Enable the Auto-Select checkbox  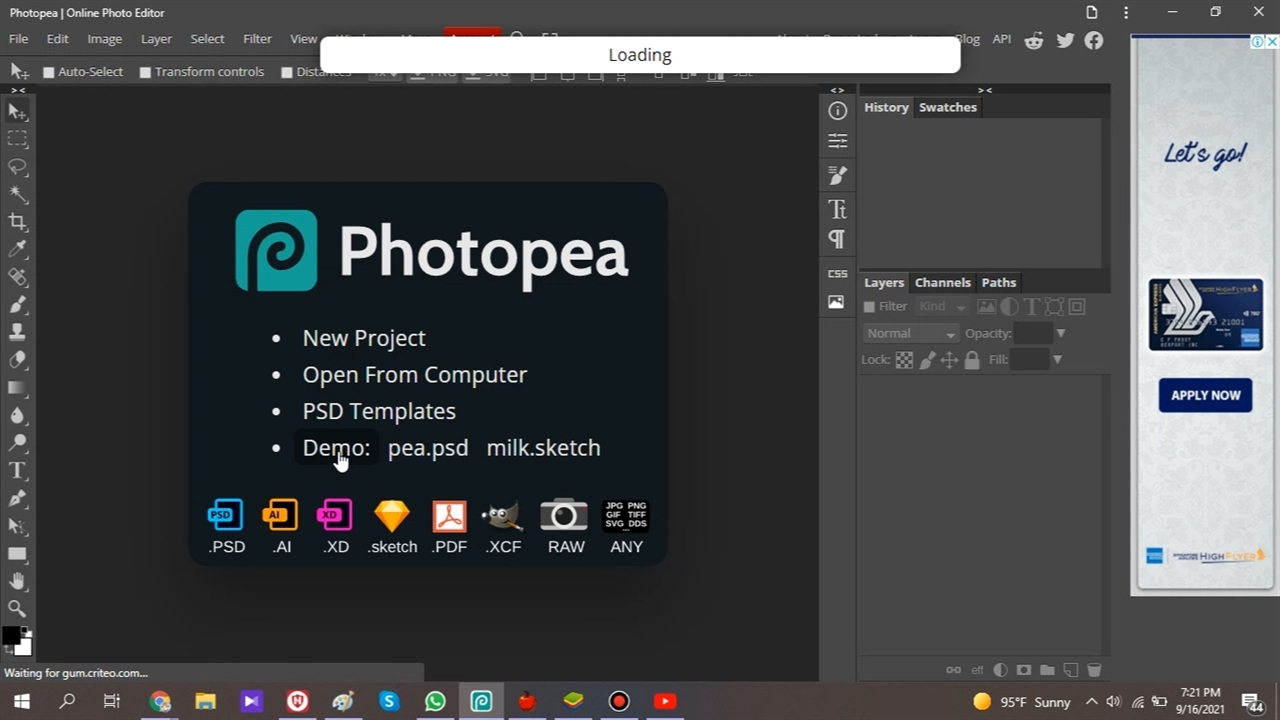click(x=48, y=72)
